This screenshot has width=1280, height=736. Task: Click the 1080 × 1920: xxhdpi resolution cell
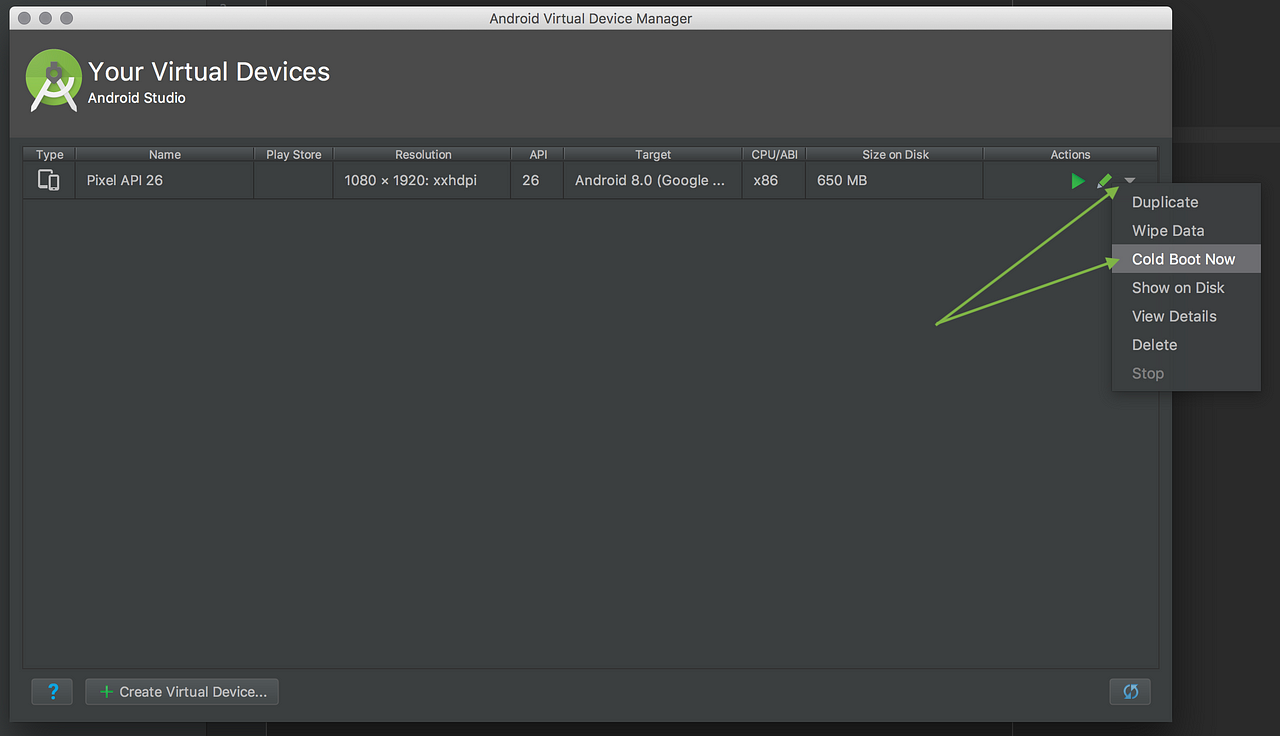pyautogui.click(x=423, y=181)
